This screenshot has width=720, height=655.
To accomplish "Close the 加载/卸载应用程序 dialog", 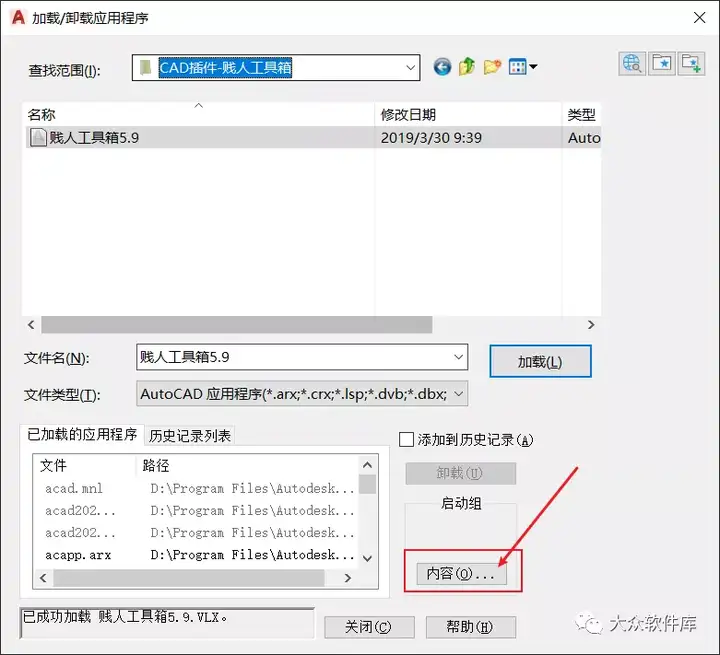I will [699, 17].
